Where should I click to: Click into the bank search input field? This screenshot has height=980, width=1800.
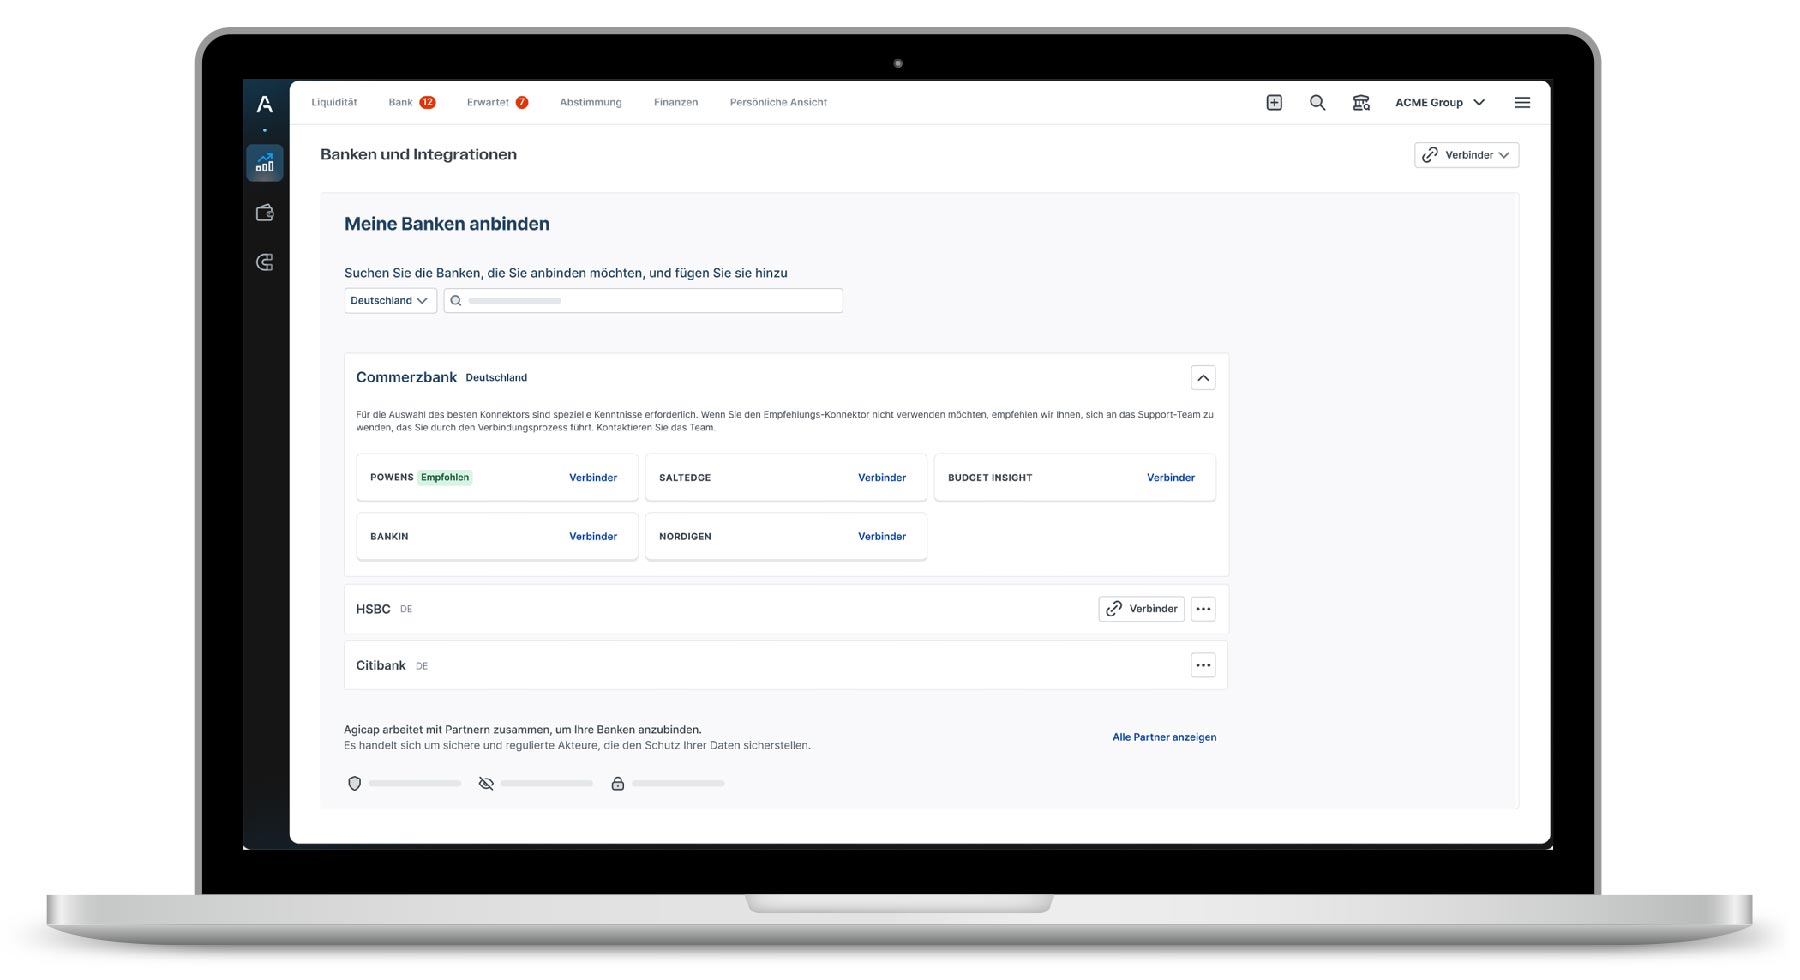pos(643,300)
